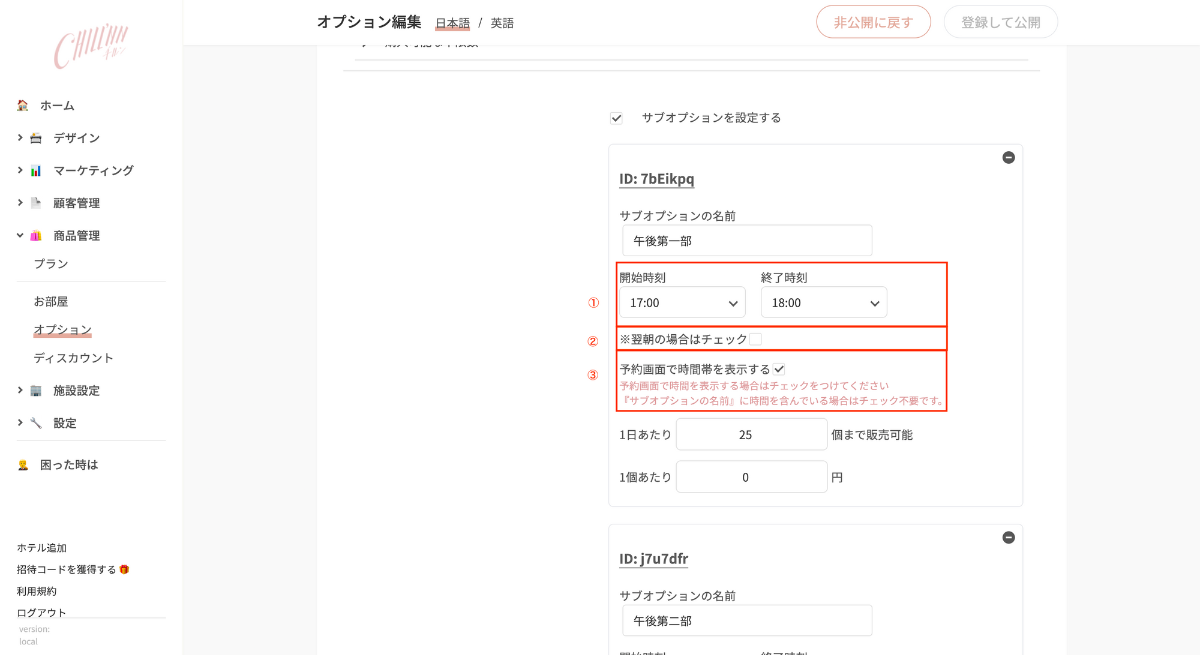Open the プラン submenu item
This screenshot has width=1200, height=655.
(51, 264)
